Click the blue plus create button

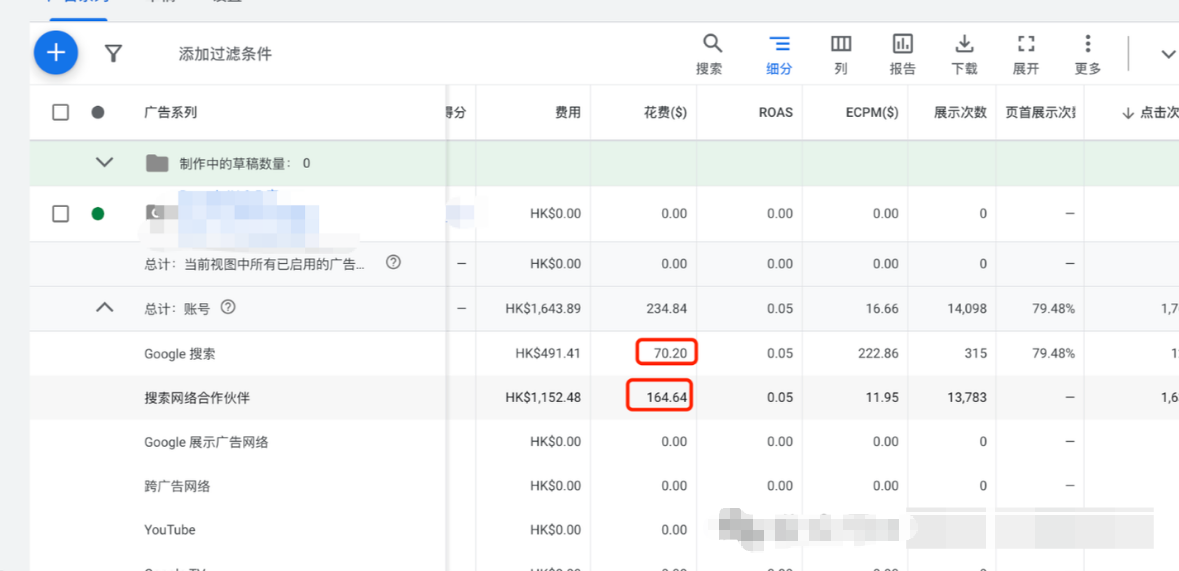click(x=56, y=53)
